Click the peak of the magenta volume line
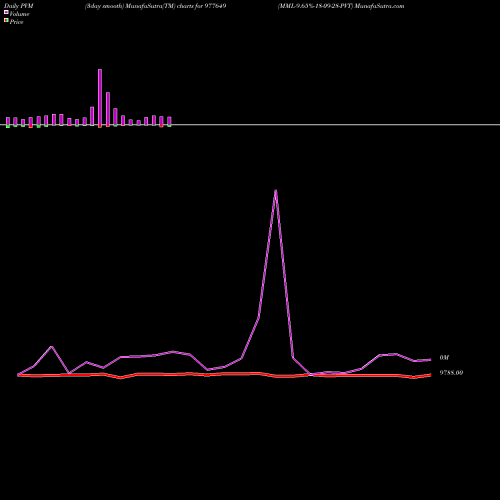500x500 pixels. [x=276, y=190]
